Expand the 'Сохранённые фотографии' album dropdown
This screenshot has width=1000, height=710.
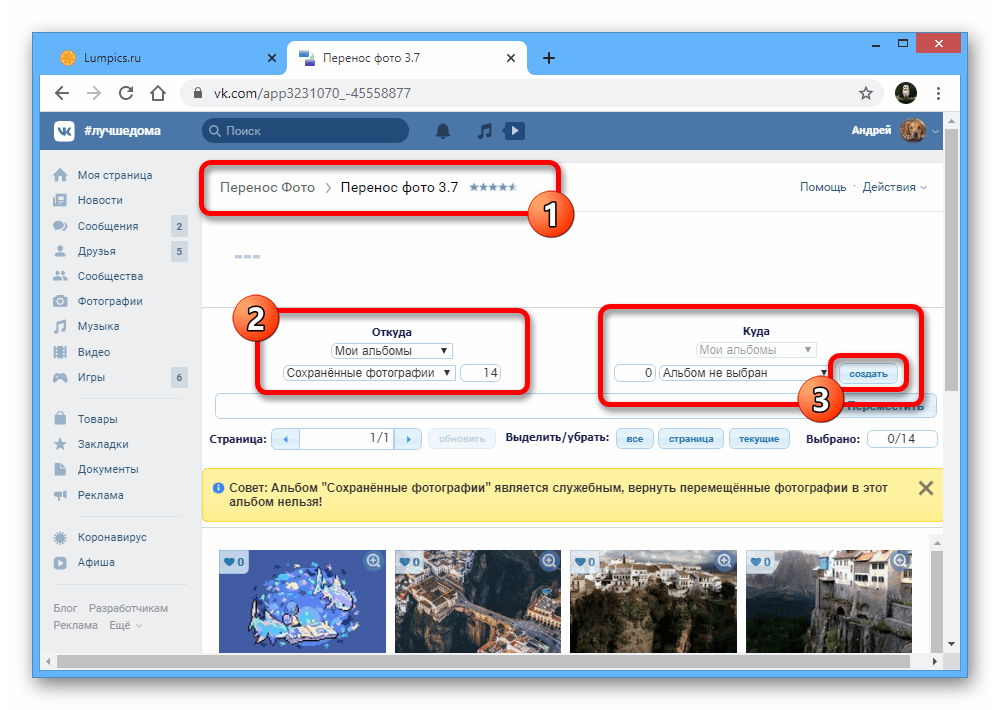click(x=369, y=373)
